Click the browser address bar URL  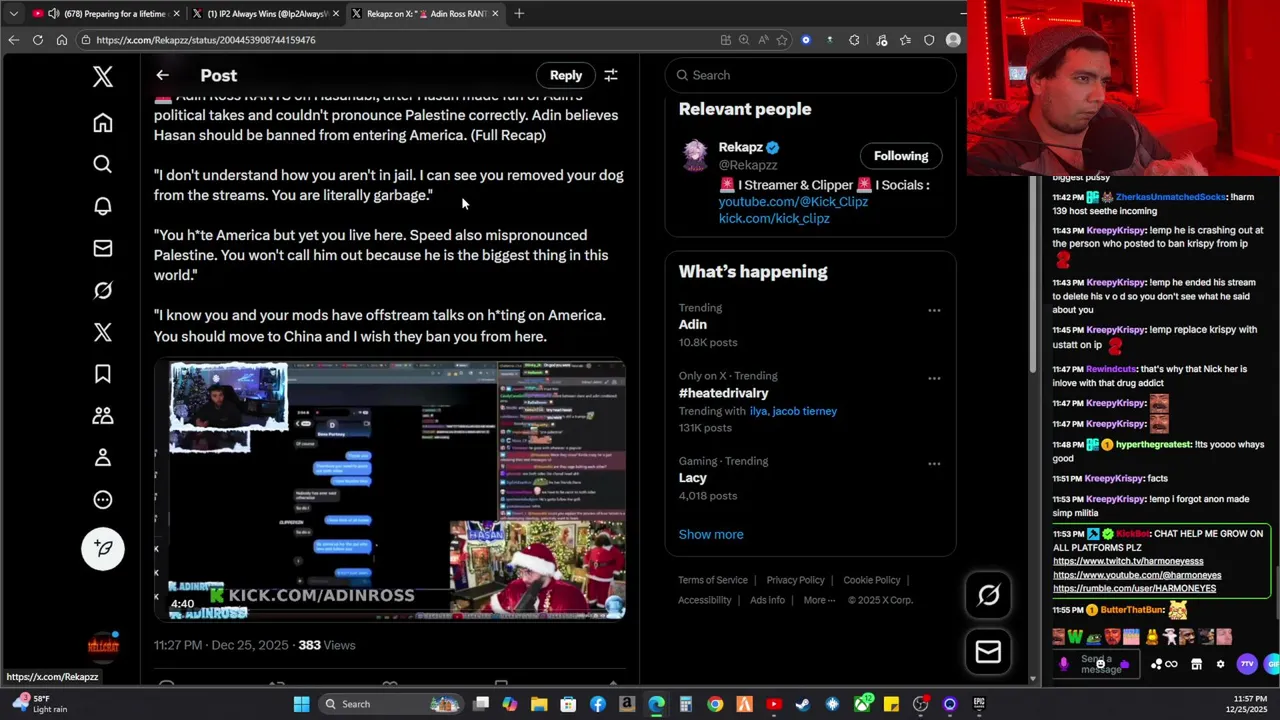click(x=206, y=40)
